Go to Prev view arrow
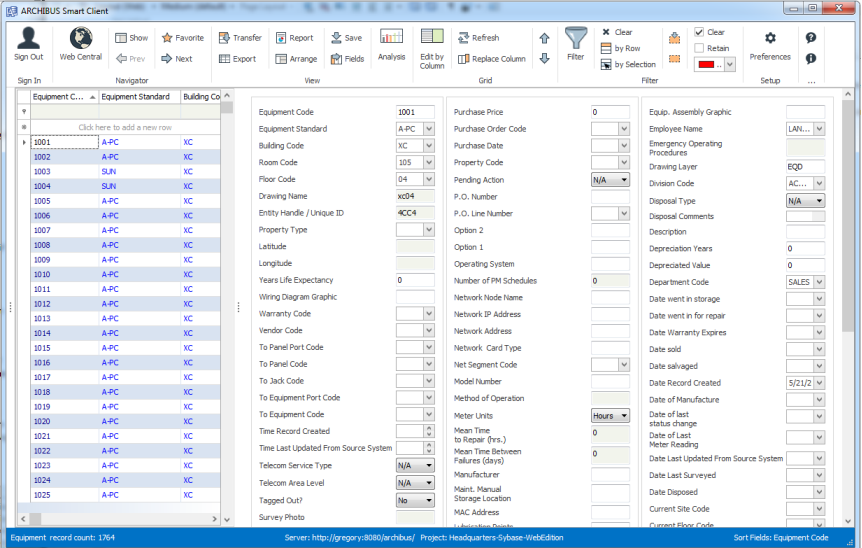Image resolution: width=862 pixels, height=548 pixels. pyautogui.click(x=130, y=58)
